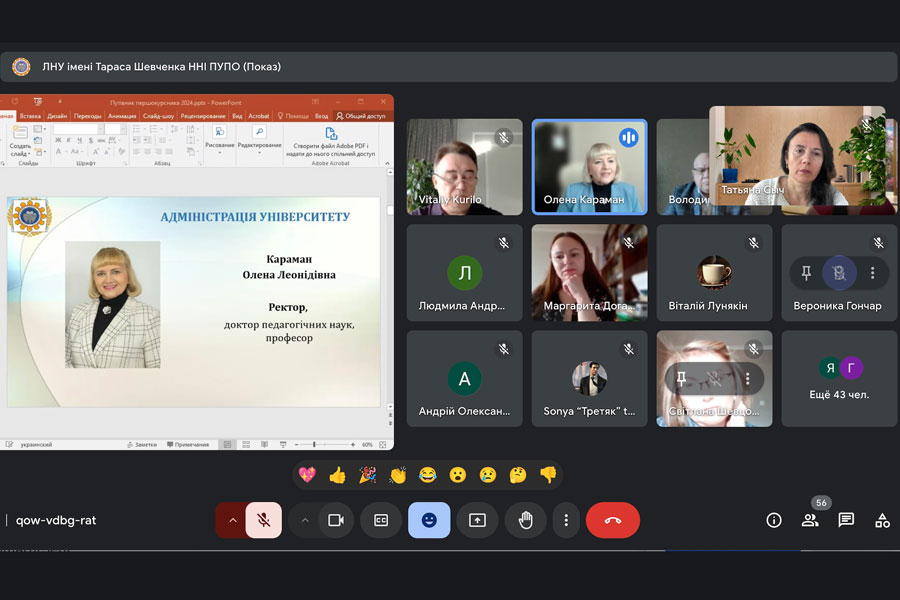This screenshot has width=900, height=600.
Task: Open more options three-dot menu in call bar
Action: click(566, 520)
